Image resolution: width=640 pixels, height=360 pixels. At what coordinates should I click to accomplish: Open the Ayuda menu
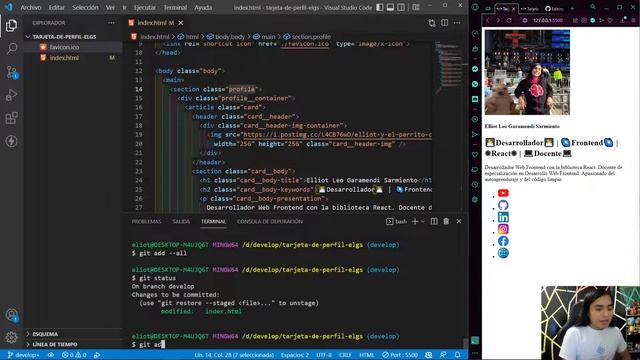203,7
